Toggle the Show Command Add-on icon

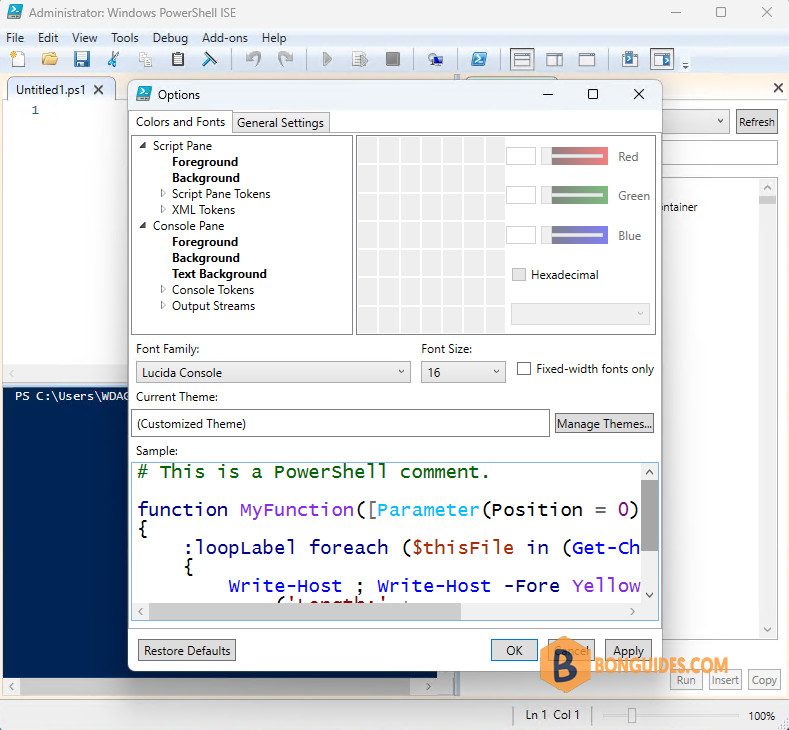coord(662,60)
